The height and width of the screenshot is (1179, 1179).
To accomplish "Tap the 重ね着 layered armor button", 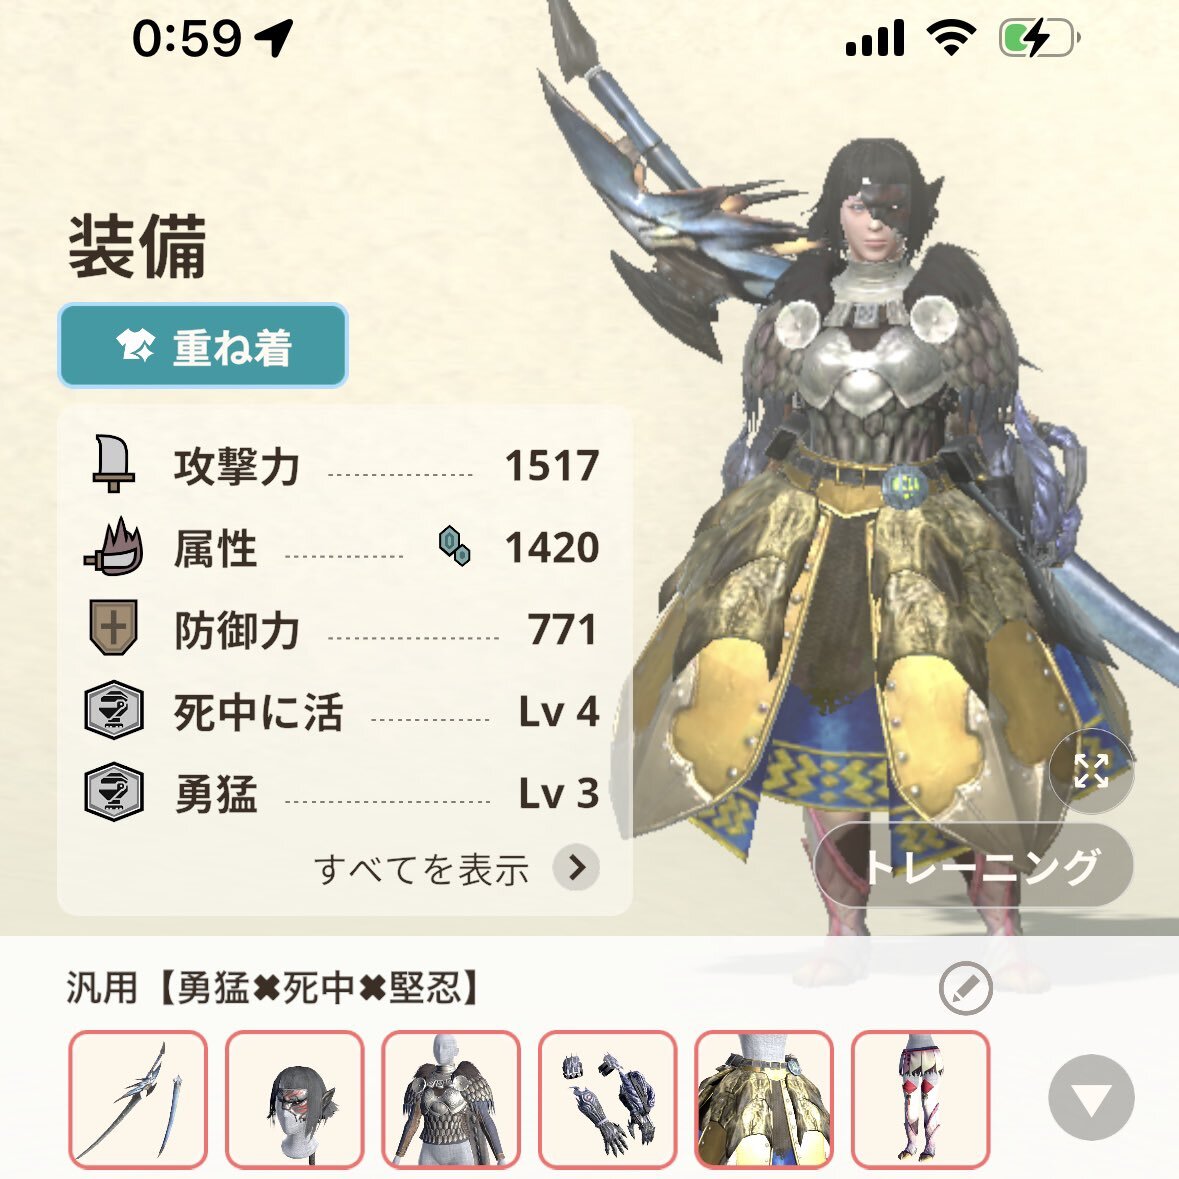I will [x=203, y=346].
